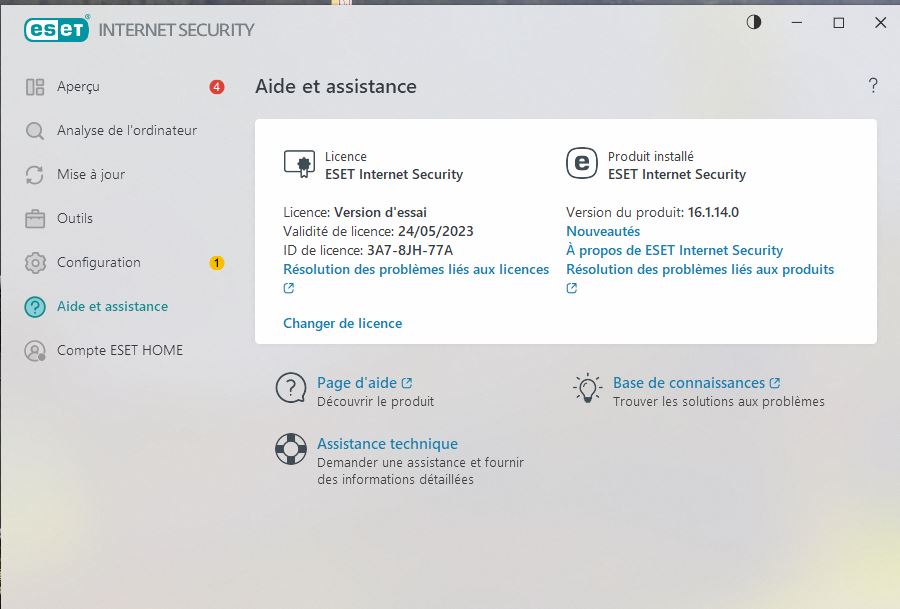Click the help question mark at top right
900x609 pixels.
873,86
